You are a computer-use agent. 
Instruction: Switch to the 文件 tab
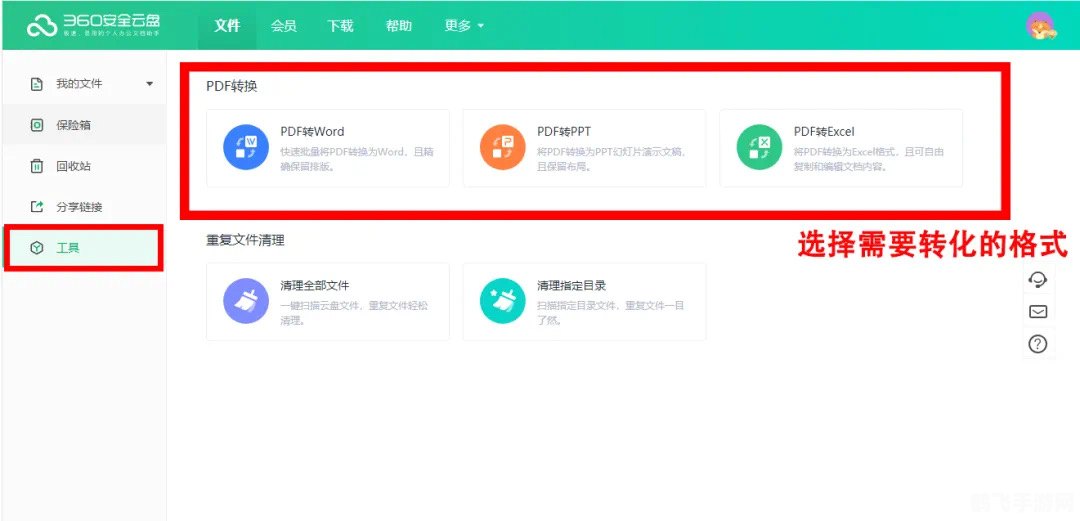point(227,25)
